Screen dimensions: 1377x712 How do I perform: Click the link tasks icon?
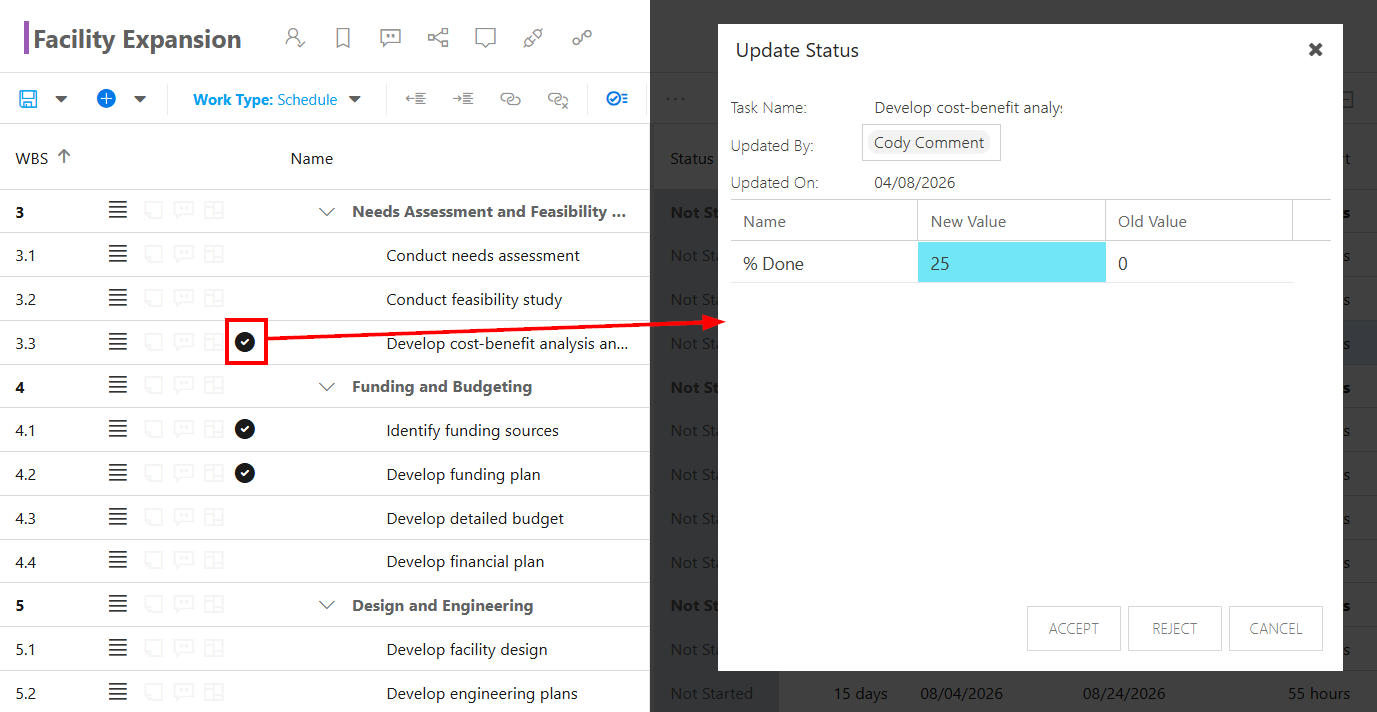[x=510, y=99]
